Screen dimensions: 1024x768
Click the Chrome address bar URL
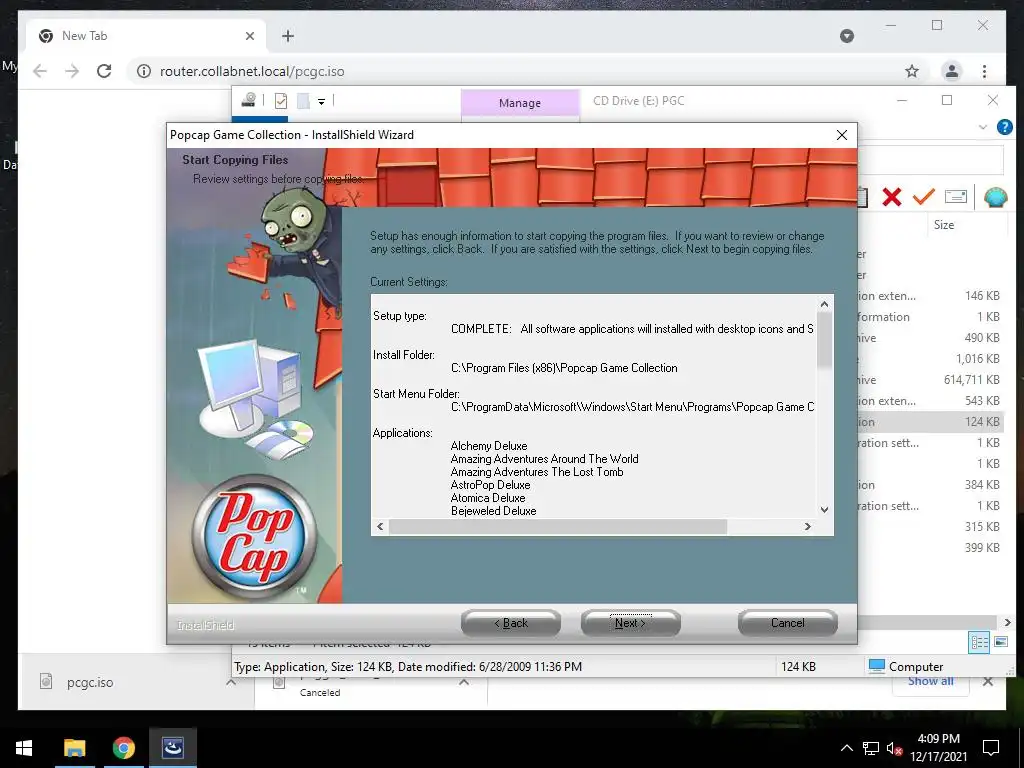(252, 71)
